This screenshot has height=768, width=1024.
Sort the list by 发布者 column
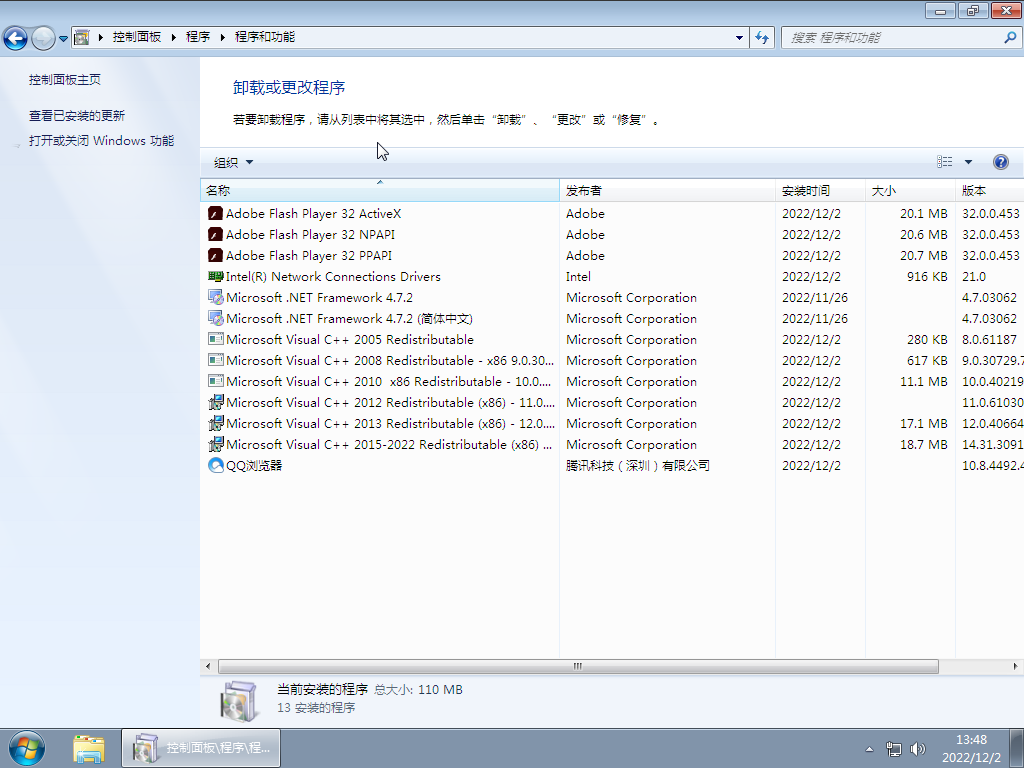pos(584,190)
